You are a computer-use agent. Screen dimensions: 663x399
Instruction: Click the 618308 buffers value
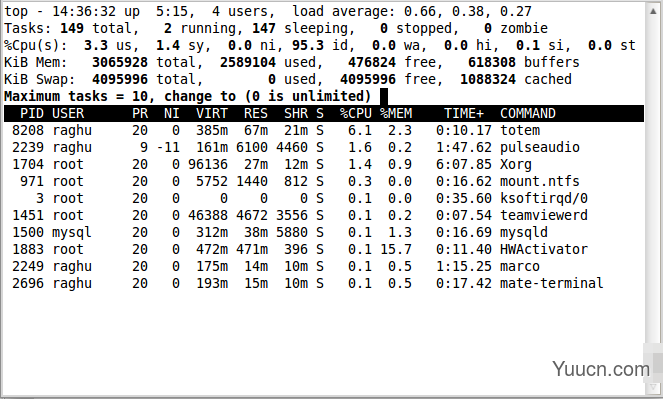click(x=492, y=62)
